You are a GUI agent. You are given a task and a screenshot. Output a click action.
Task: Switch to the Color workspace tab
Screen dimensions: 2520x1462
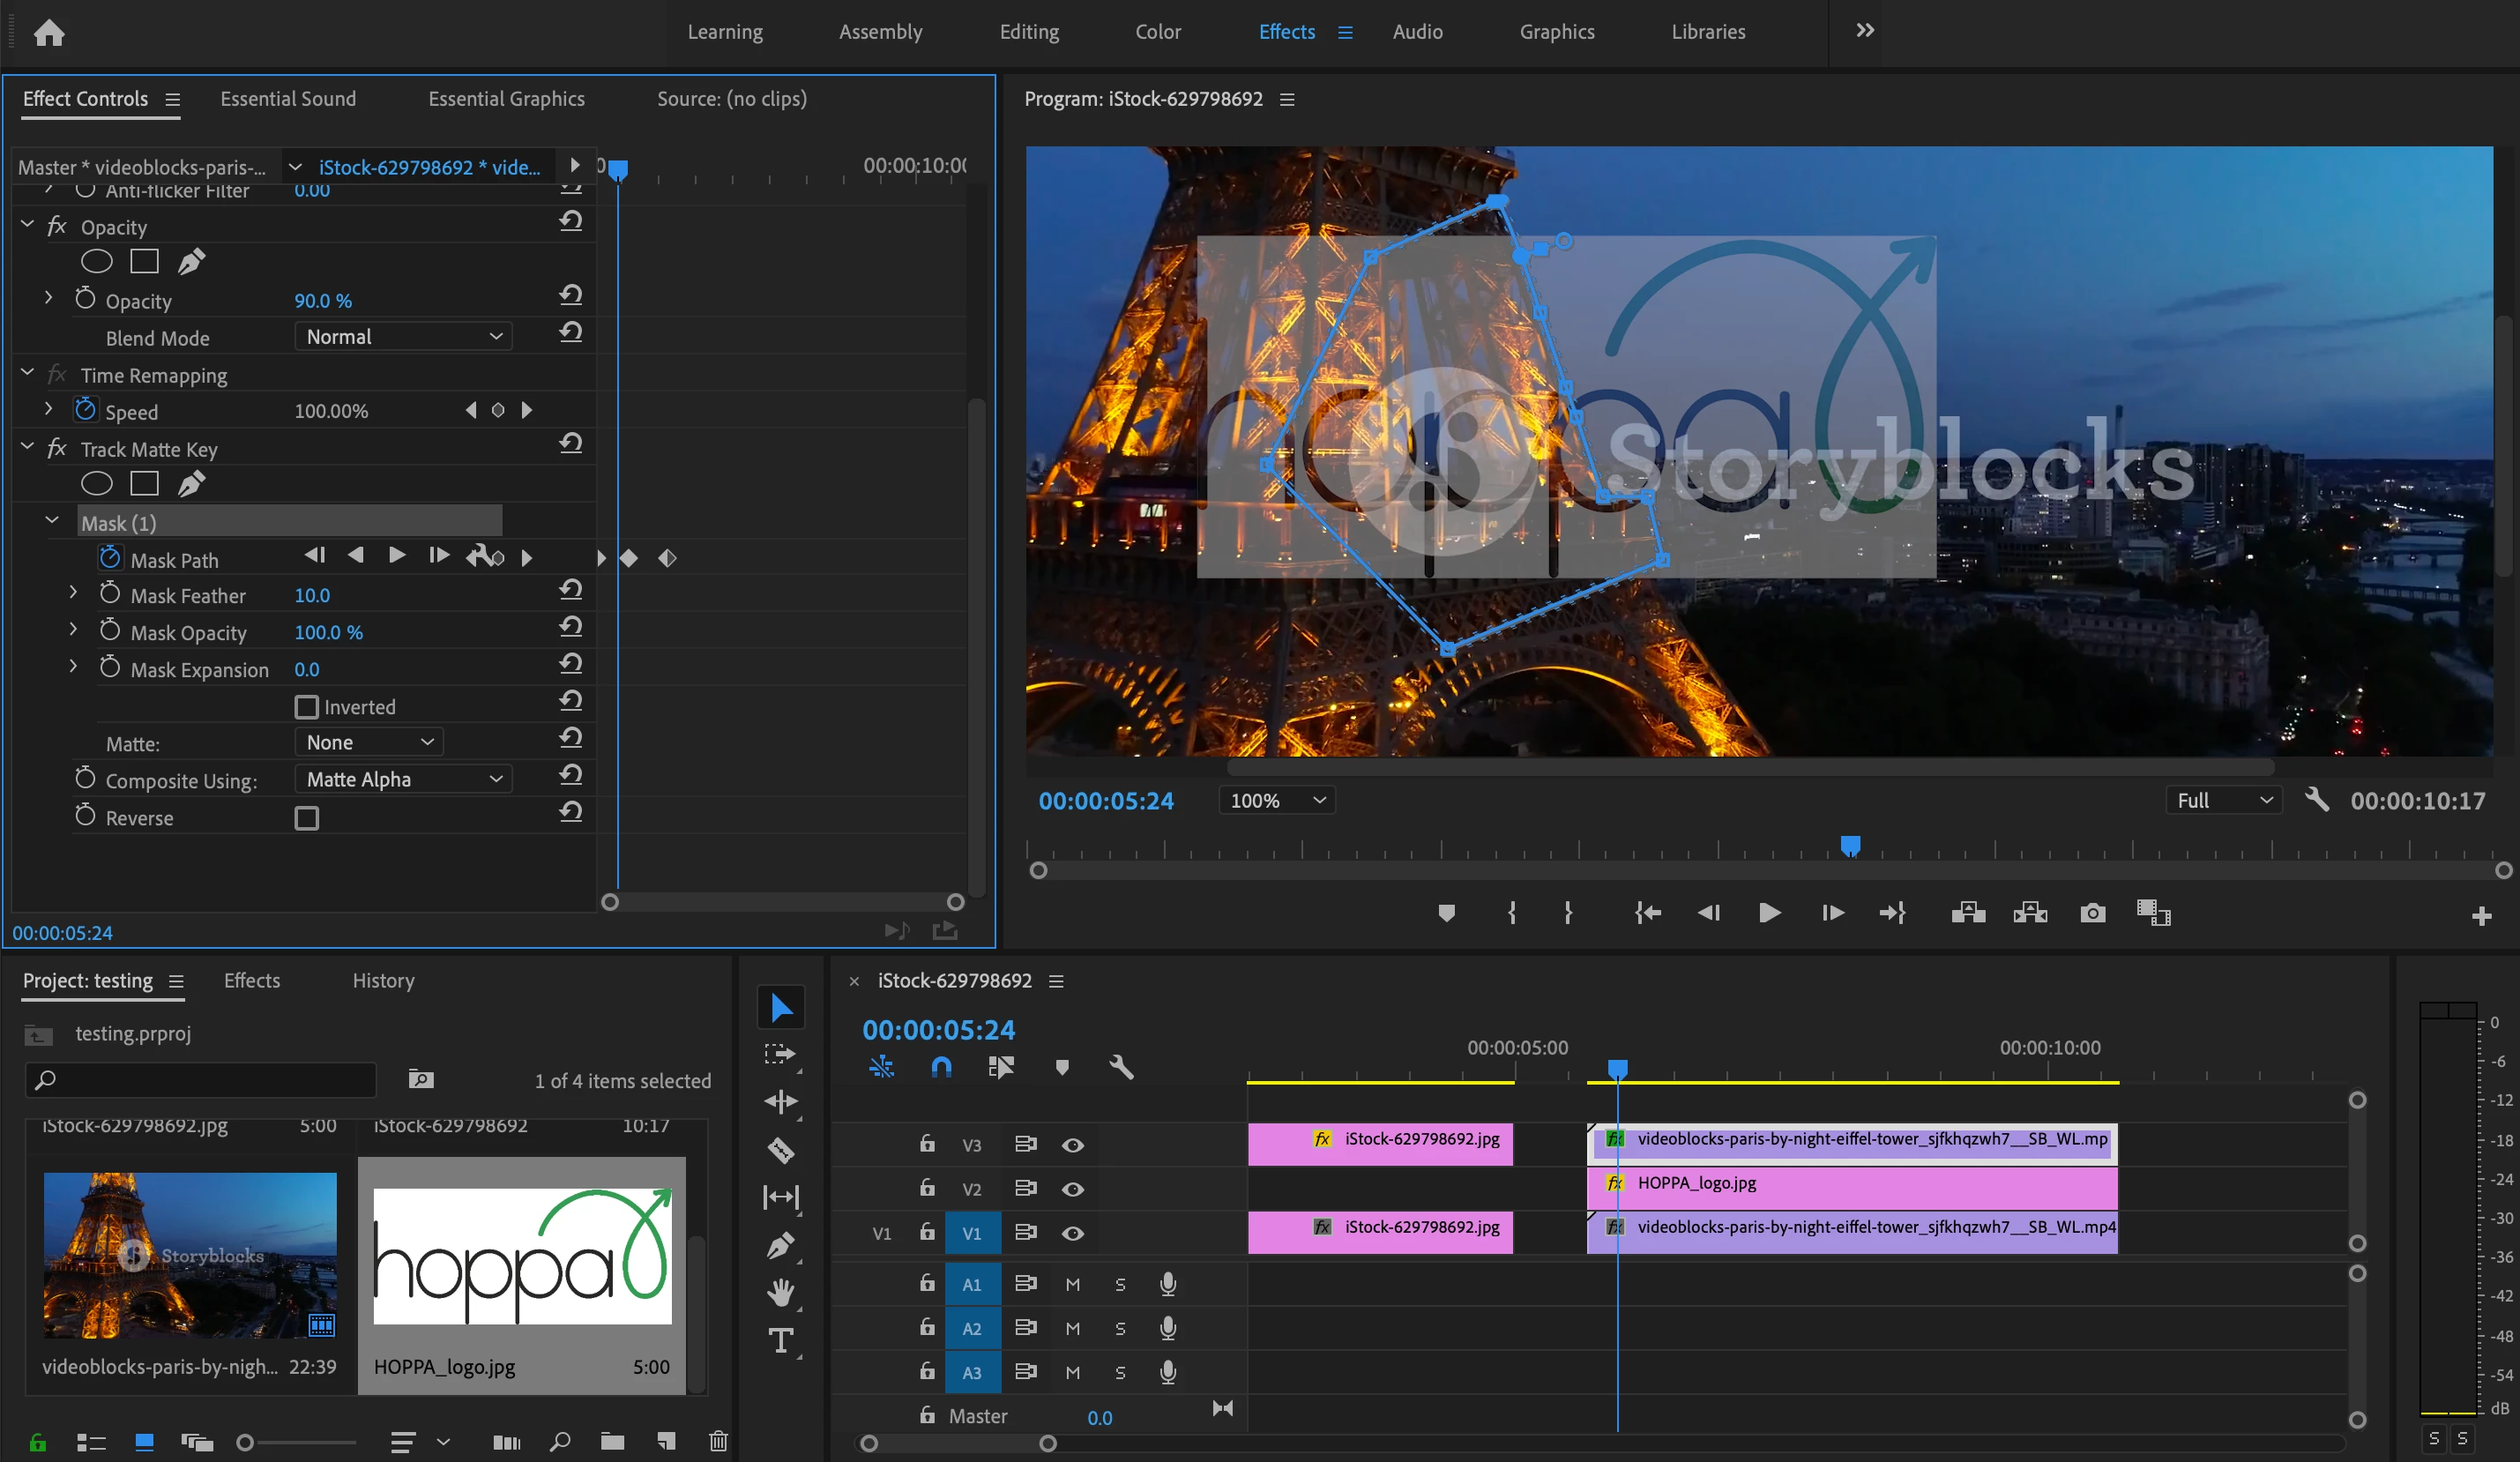pyautogui.click(x=1157, y=32)
